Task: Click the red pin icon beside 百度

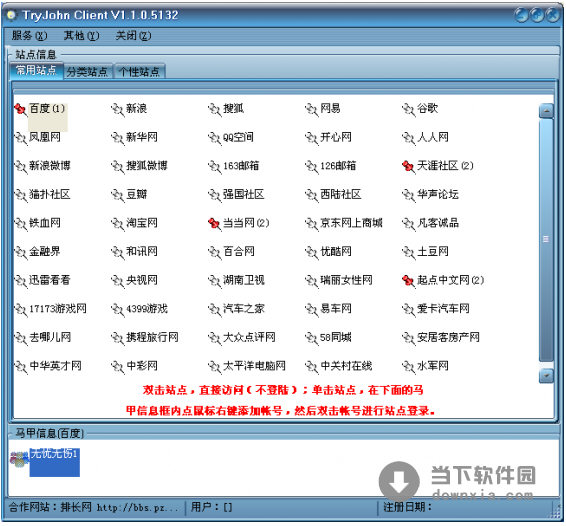Action: [20, 109]
